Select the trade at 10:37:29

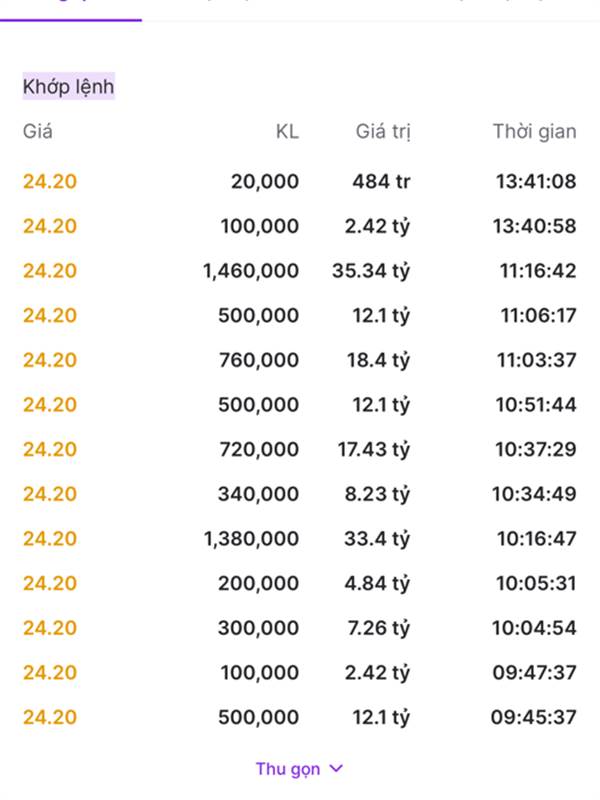point(299,449)
